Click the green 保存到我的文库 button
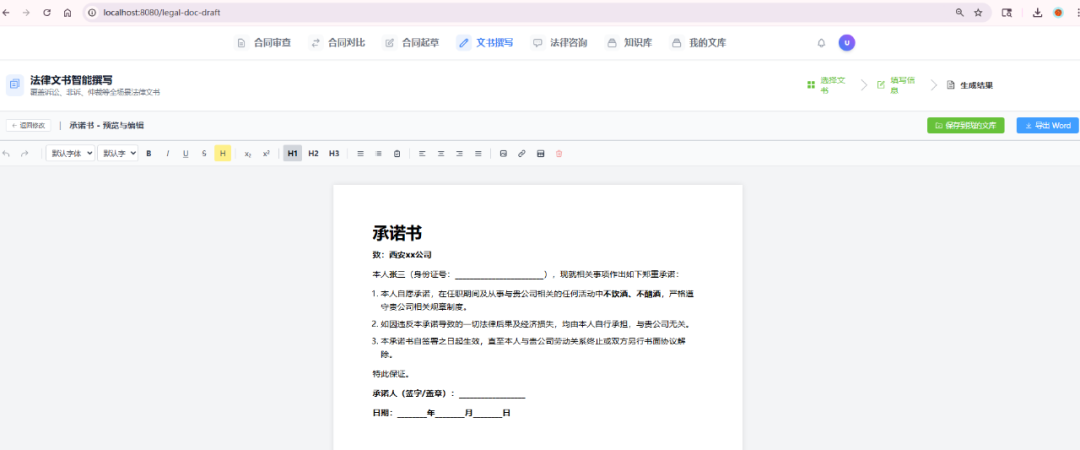 (965, 125)
